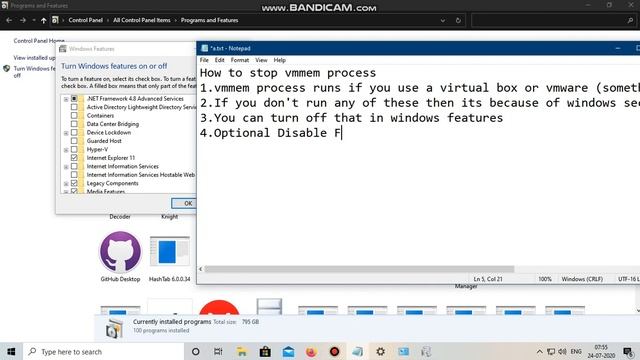
Task: Click the All Control Panel Items breadcrumb
Action: [x=142, y=20]
